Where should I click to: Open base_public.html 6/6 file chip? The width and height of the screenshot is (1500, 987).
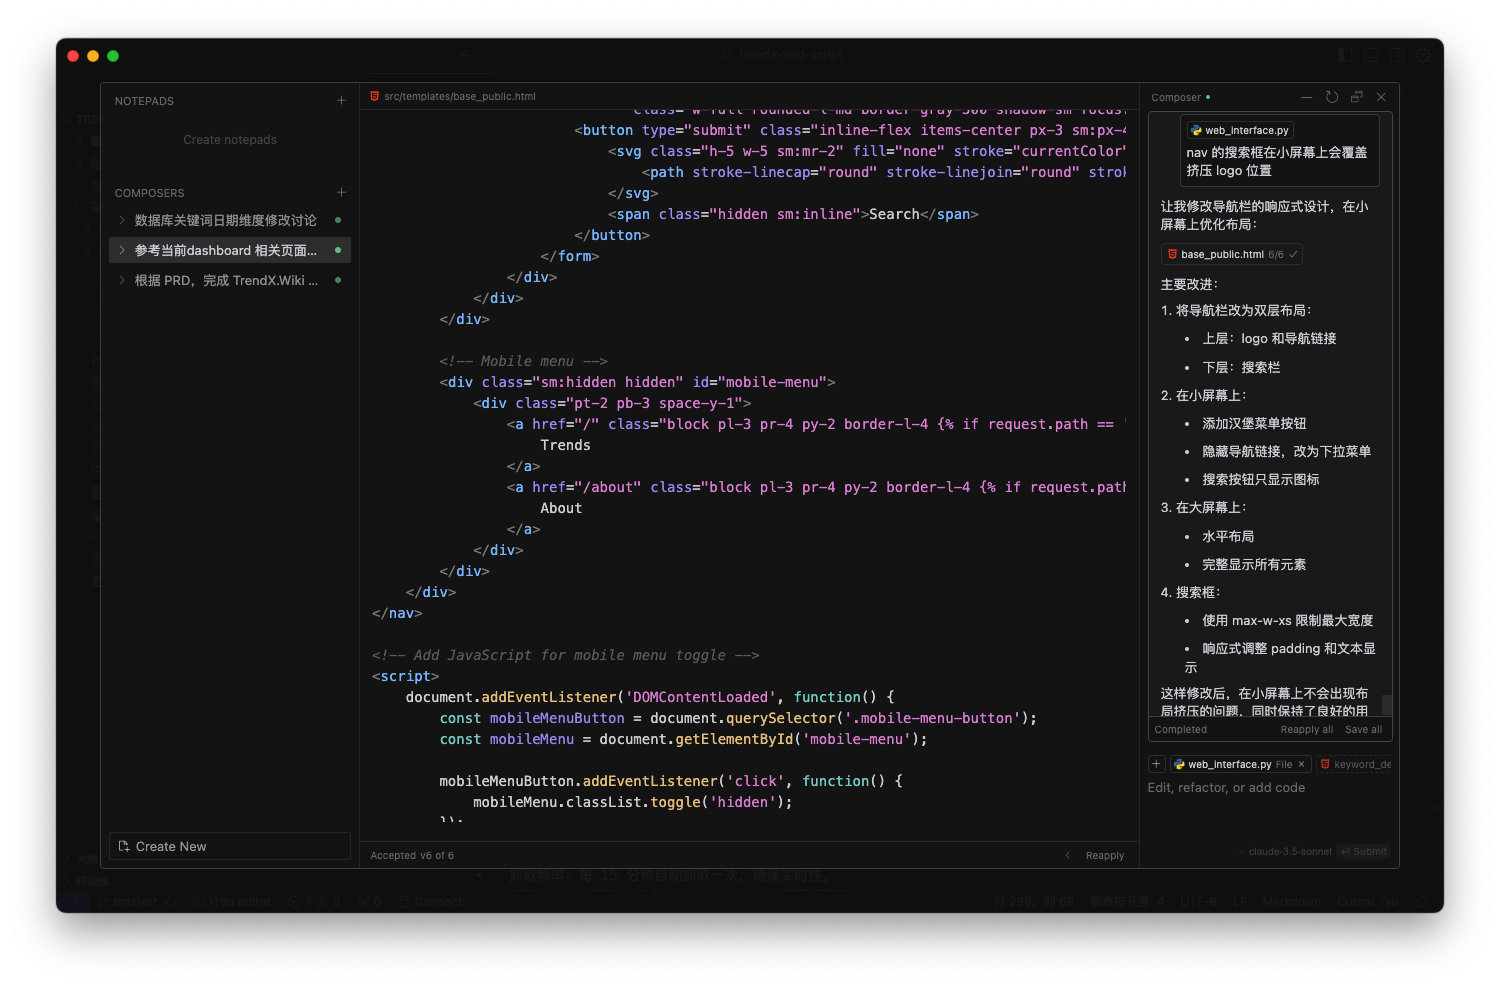[x=1232, y=254]
